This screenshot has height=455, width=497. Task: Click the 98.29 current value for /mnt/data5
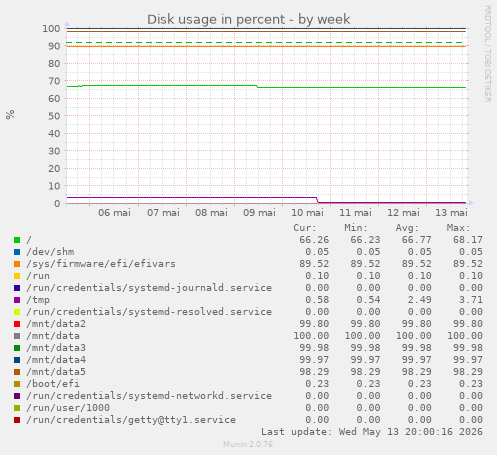(314, 372)
